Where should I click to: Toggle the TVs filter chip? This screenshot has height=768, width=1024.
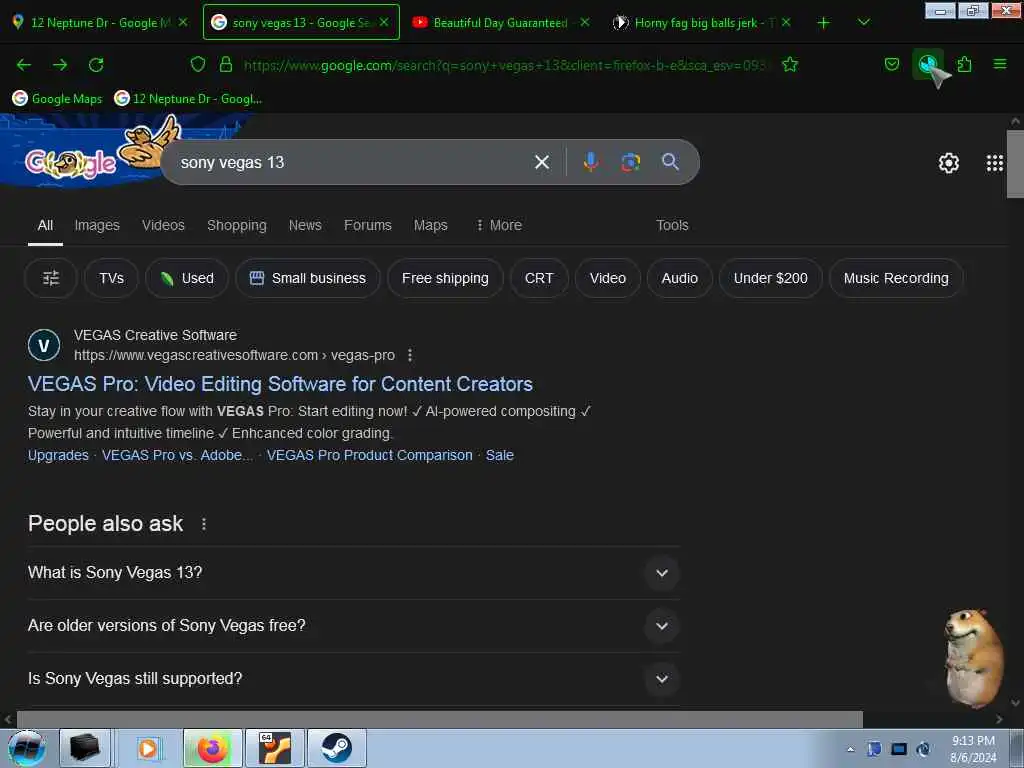112,278
